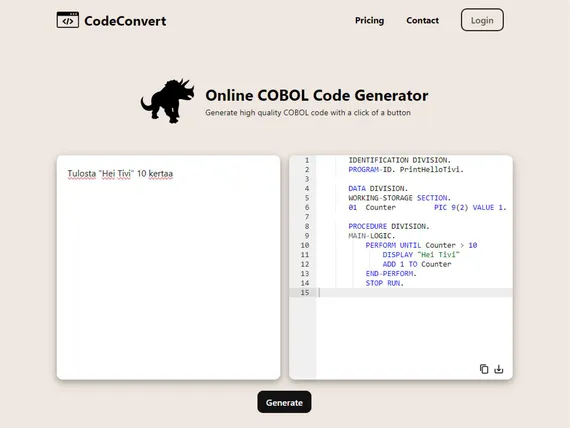Click the CodeConvert brand name text
Image resolution: width=570 pixels, height=428 pixels.
[125, 21]
